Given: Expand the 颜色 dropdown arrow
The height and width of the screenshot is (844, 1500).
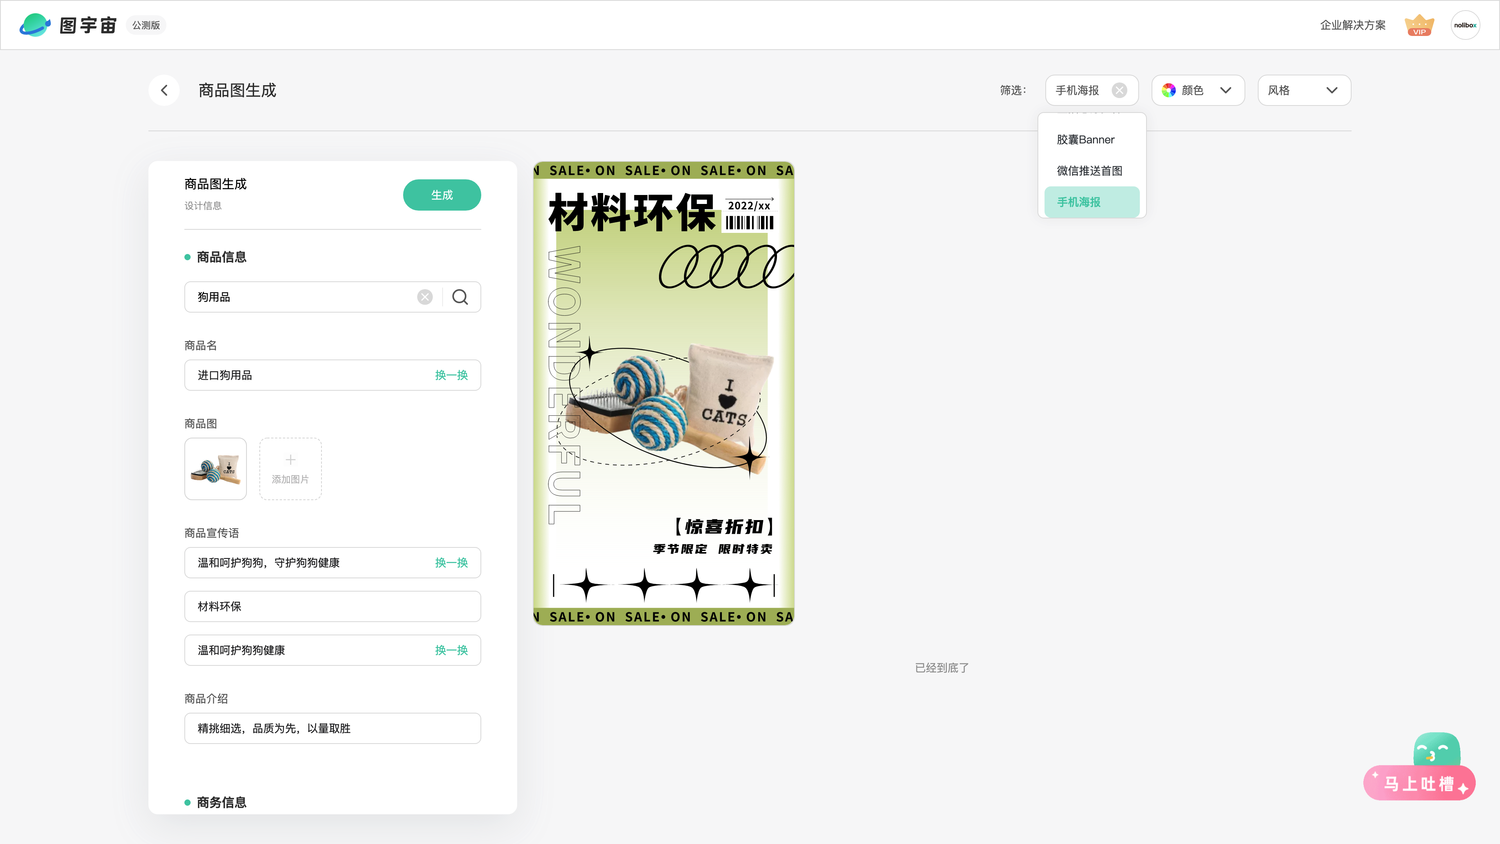Looking at the screenshot, I should [x=1225, y=90].
